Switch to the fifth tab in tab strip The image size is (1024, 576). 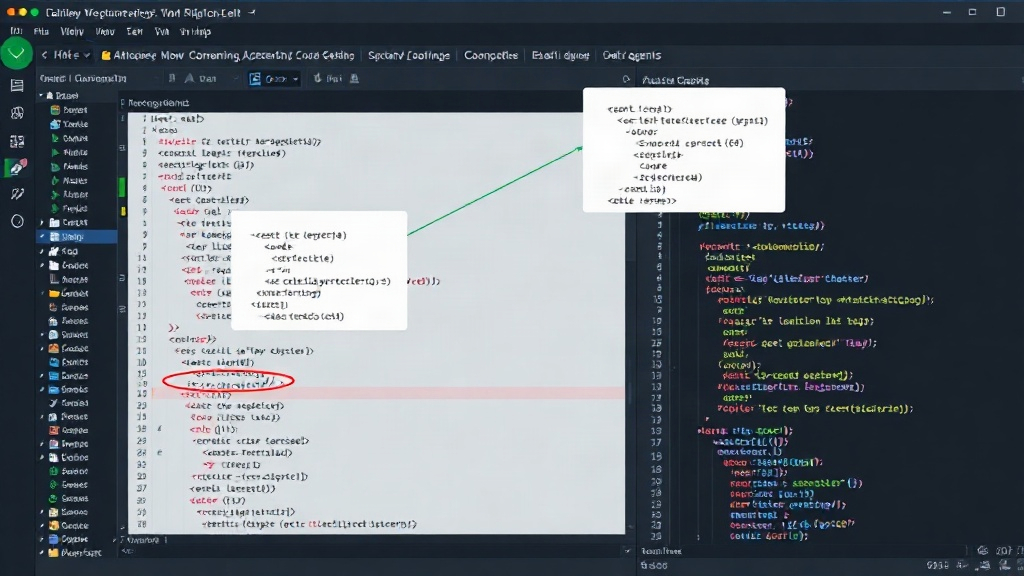632,56
